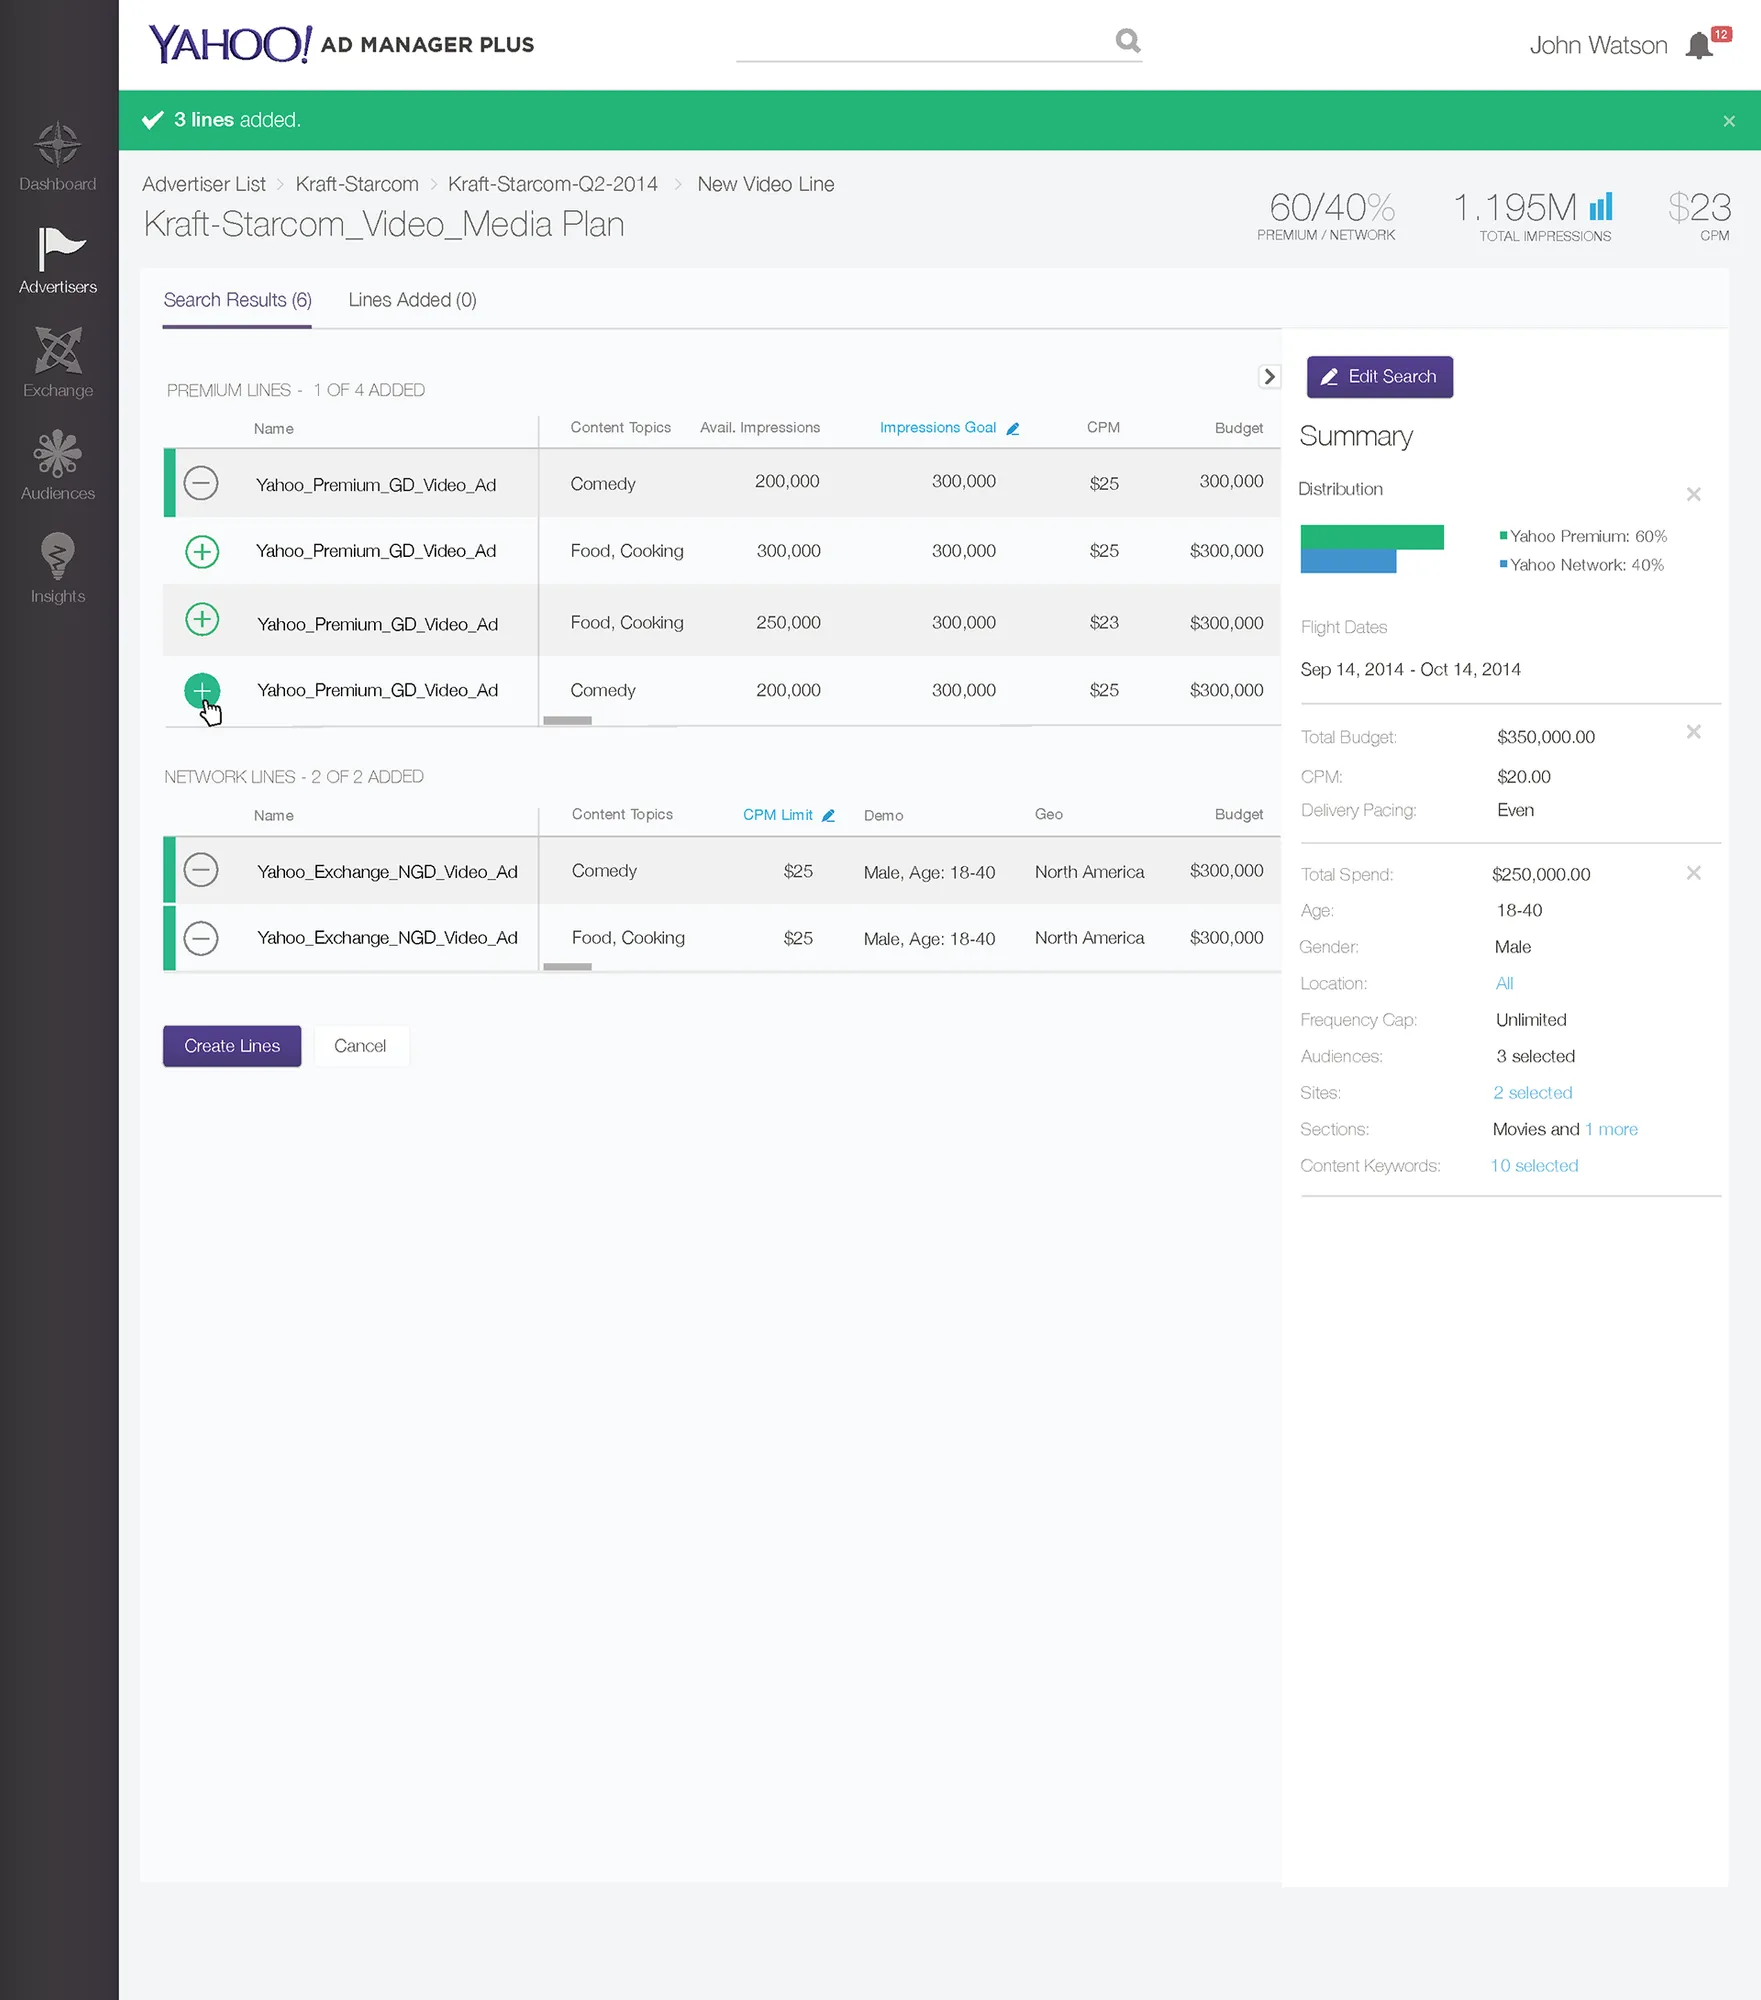Open the Exchange section in the sidebar

(x=58, y=363)
